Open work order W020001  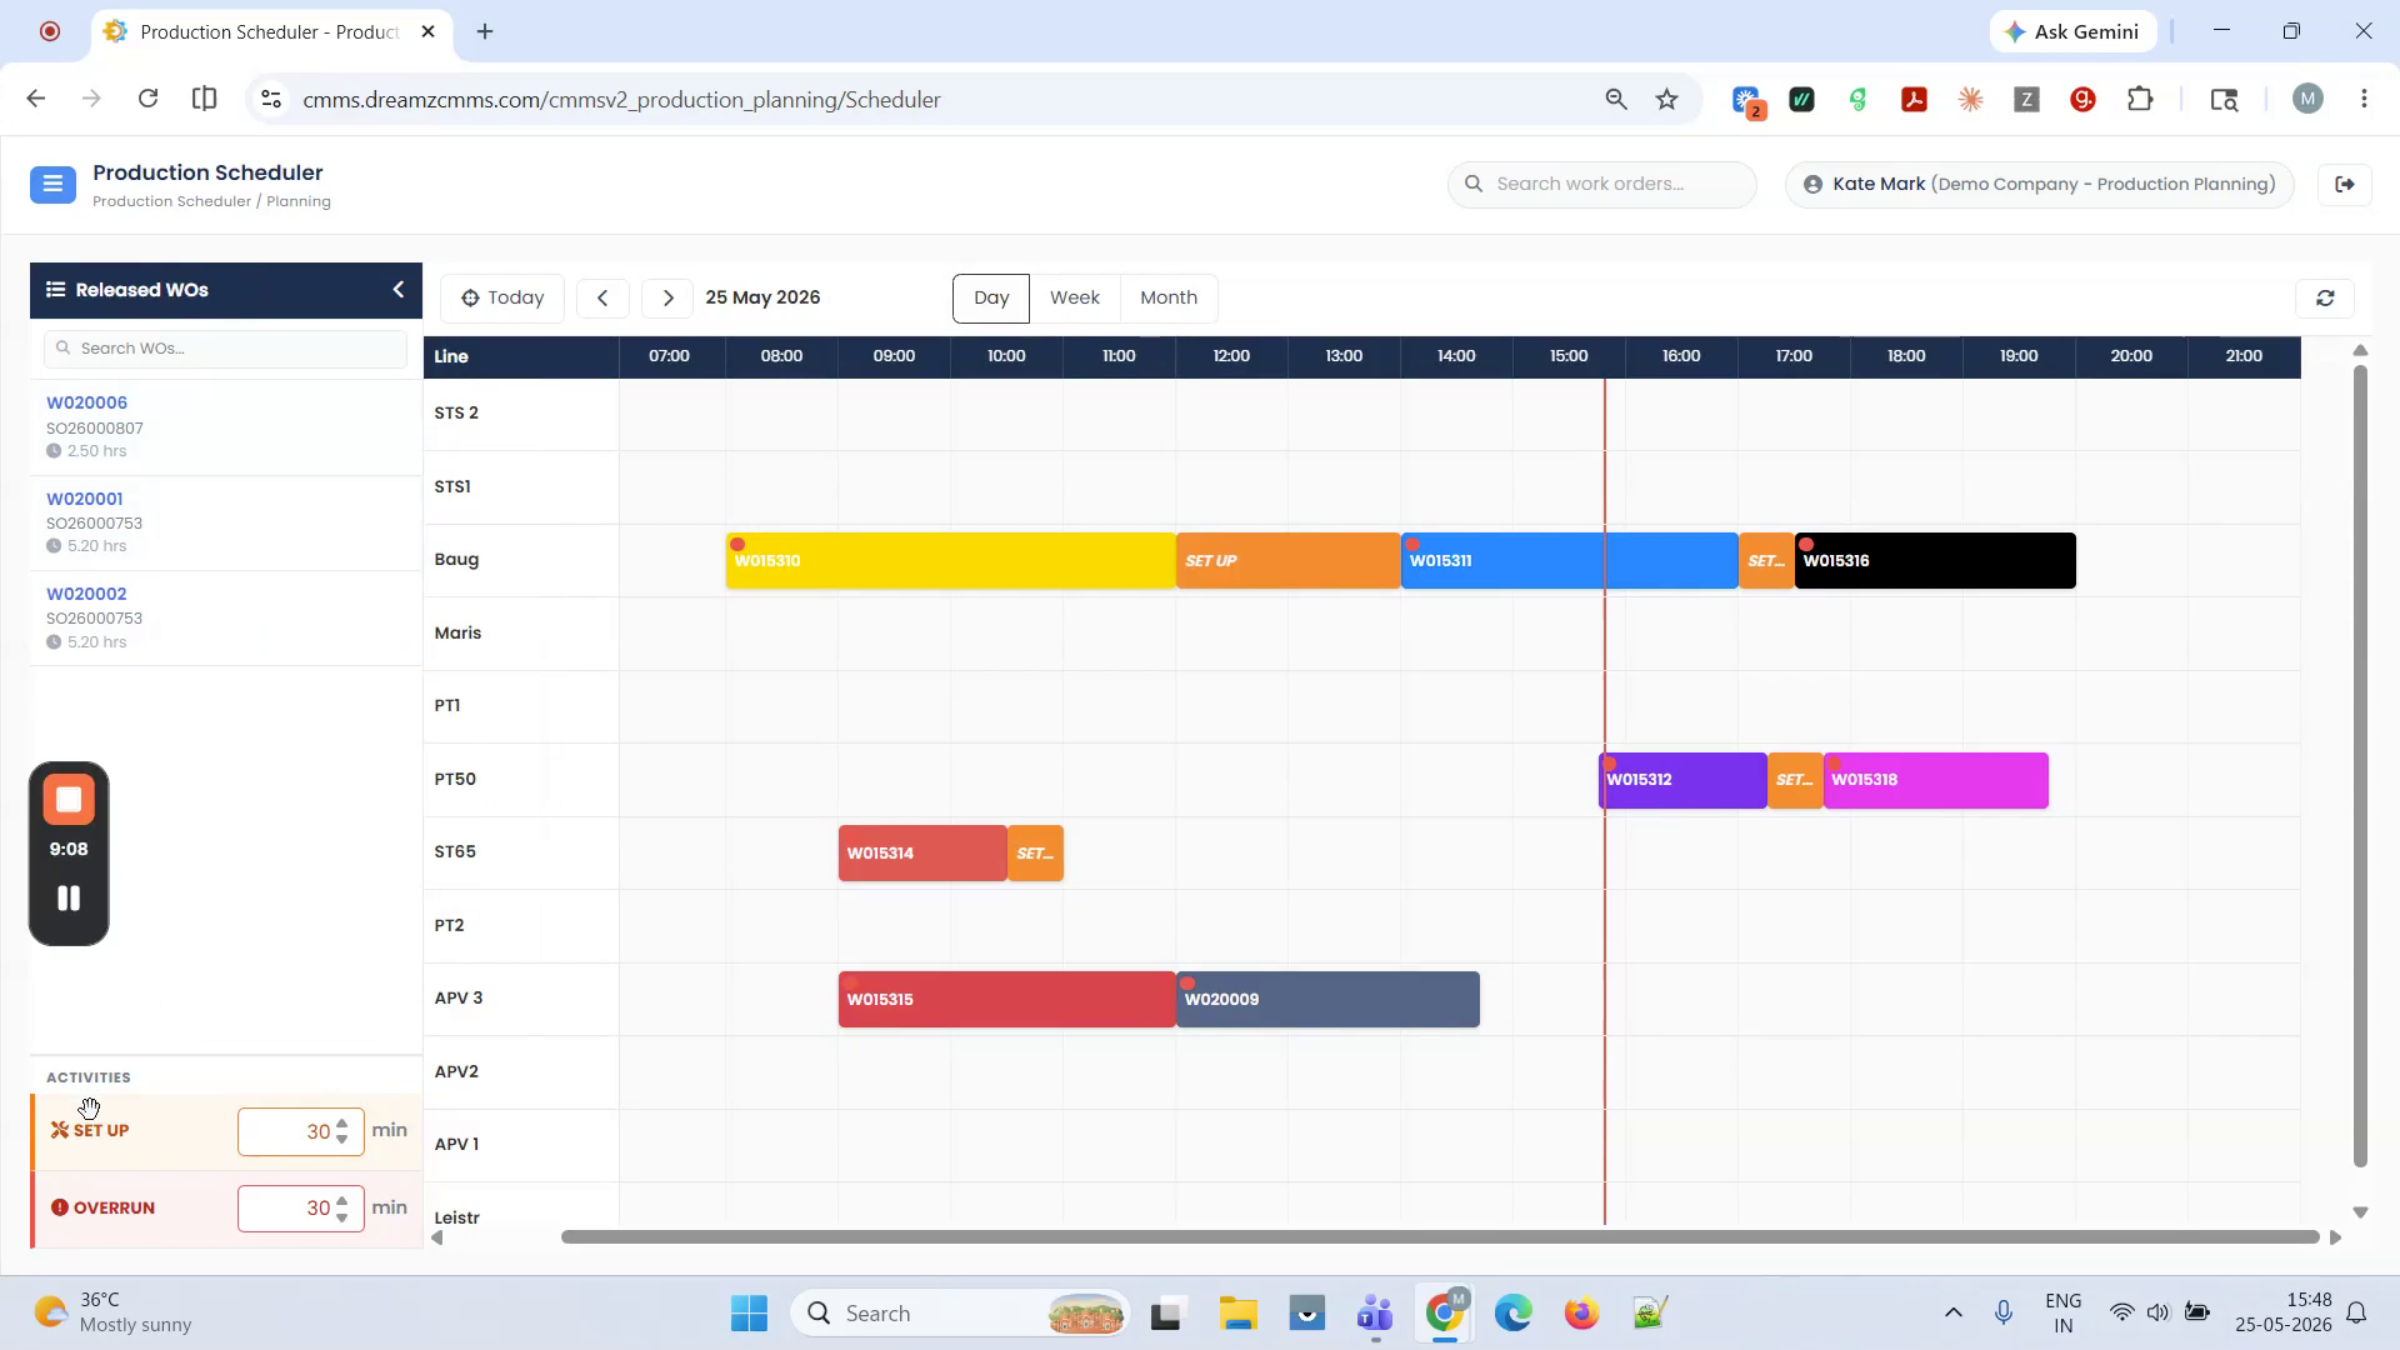tap(85, 498)
